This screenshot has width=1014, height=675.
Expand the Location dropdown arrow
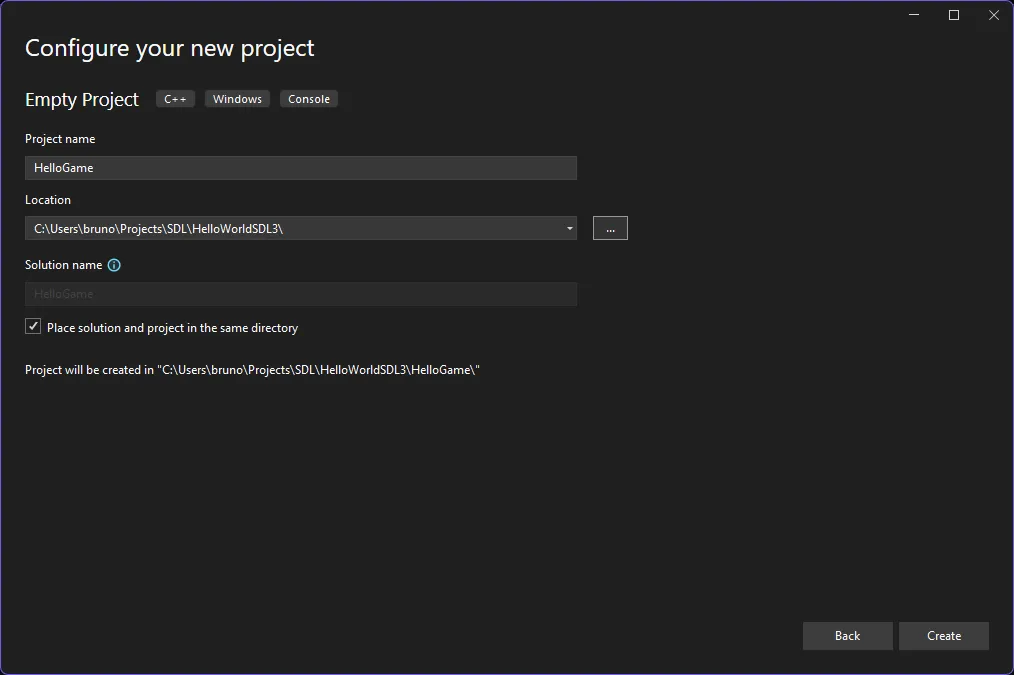pyautogui.click(x=569, y=228)
